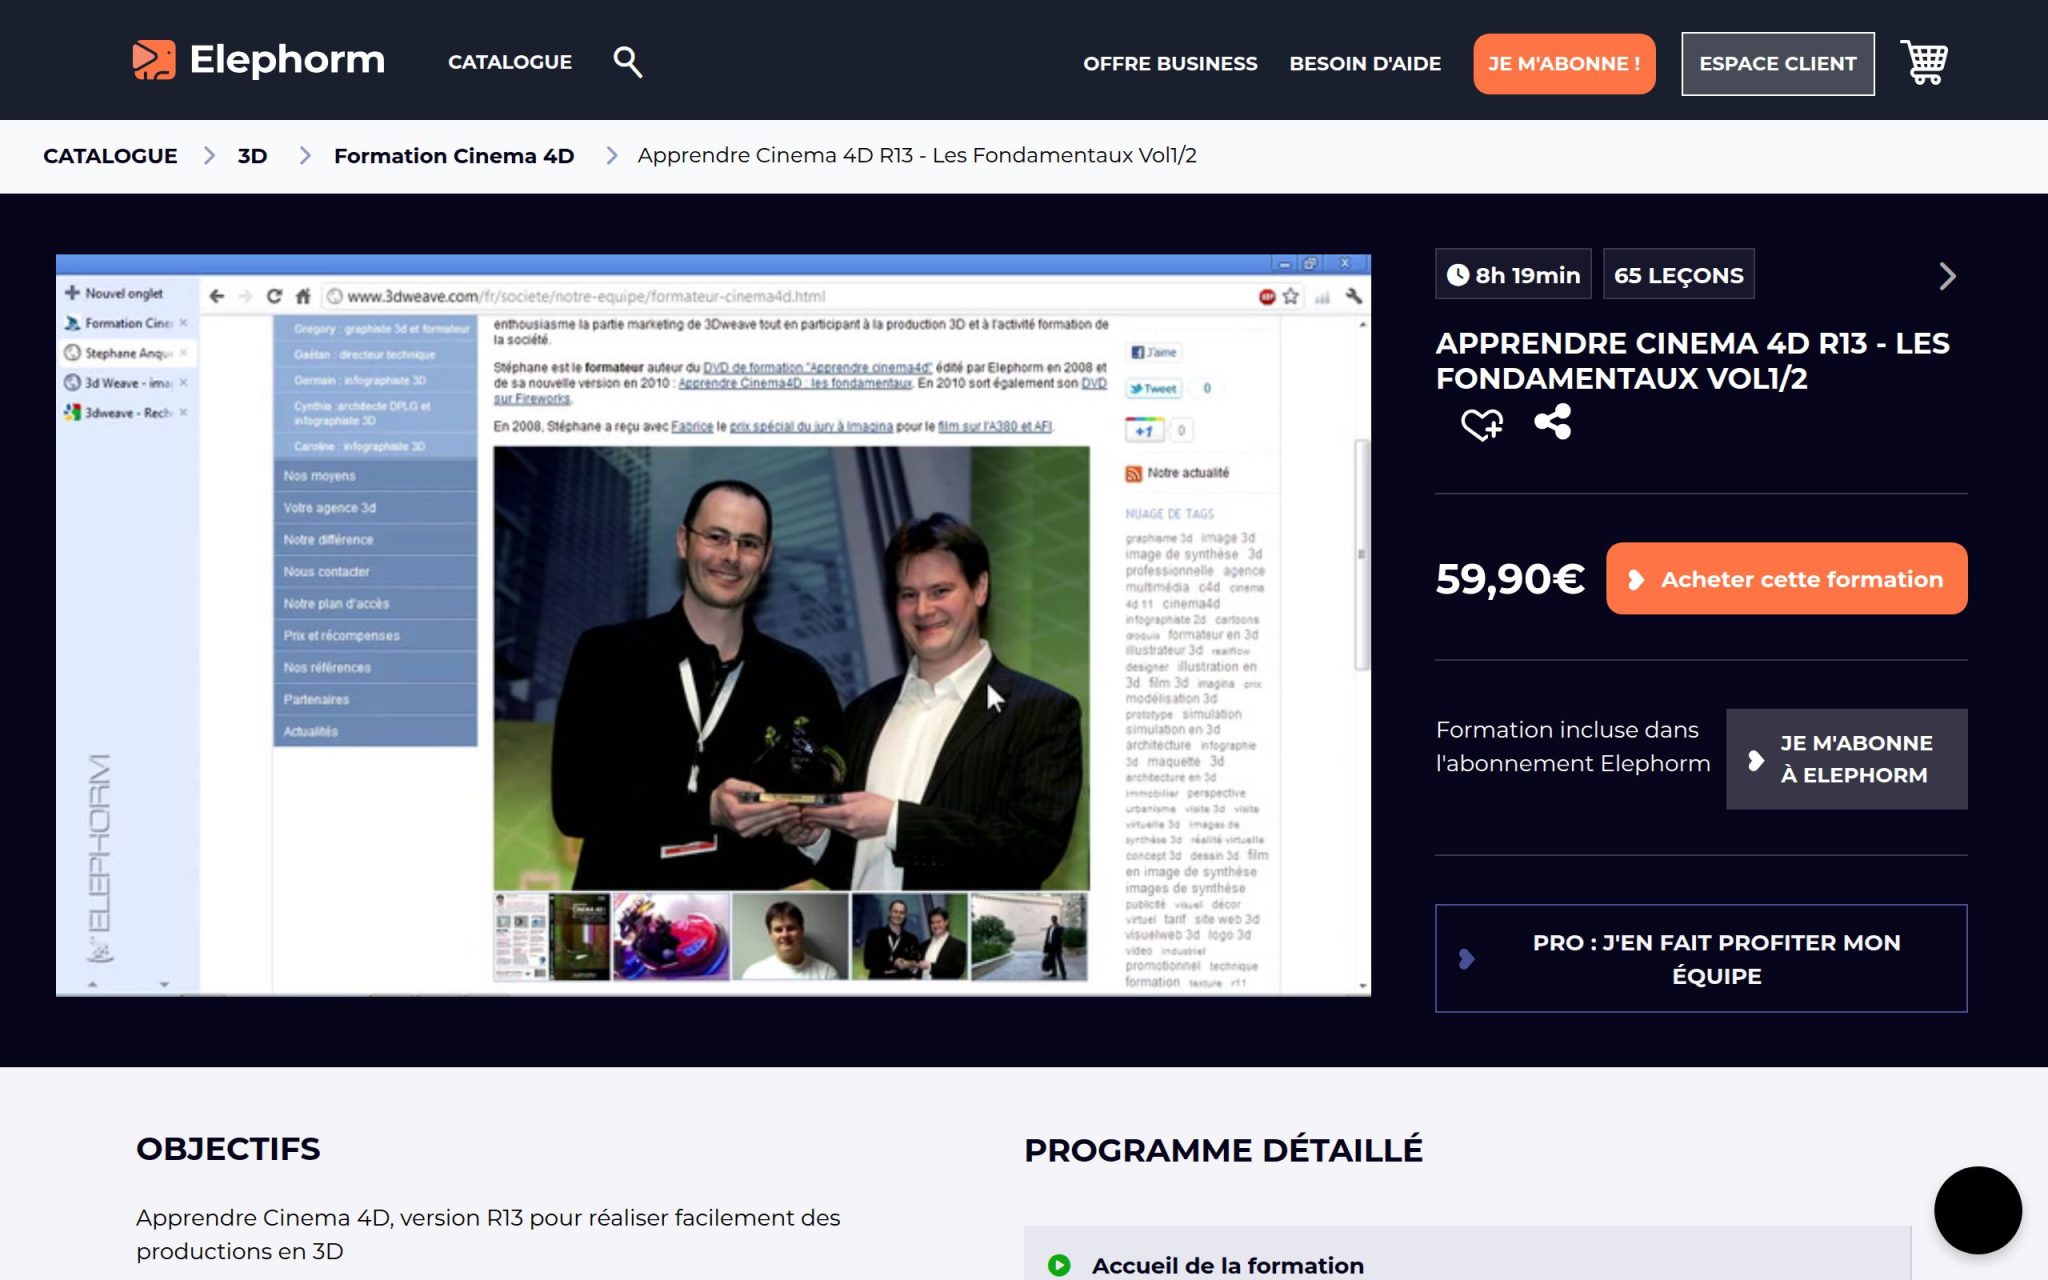Open the ESPACE CLIENT area
The image size is (2048, 1280).
pos(1778,64)
